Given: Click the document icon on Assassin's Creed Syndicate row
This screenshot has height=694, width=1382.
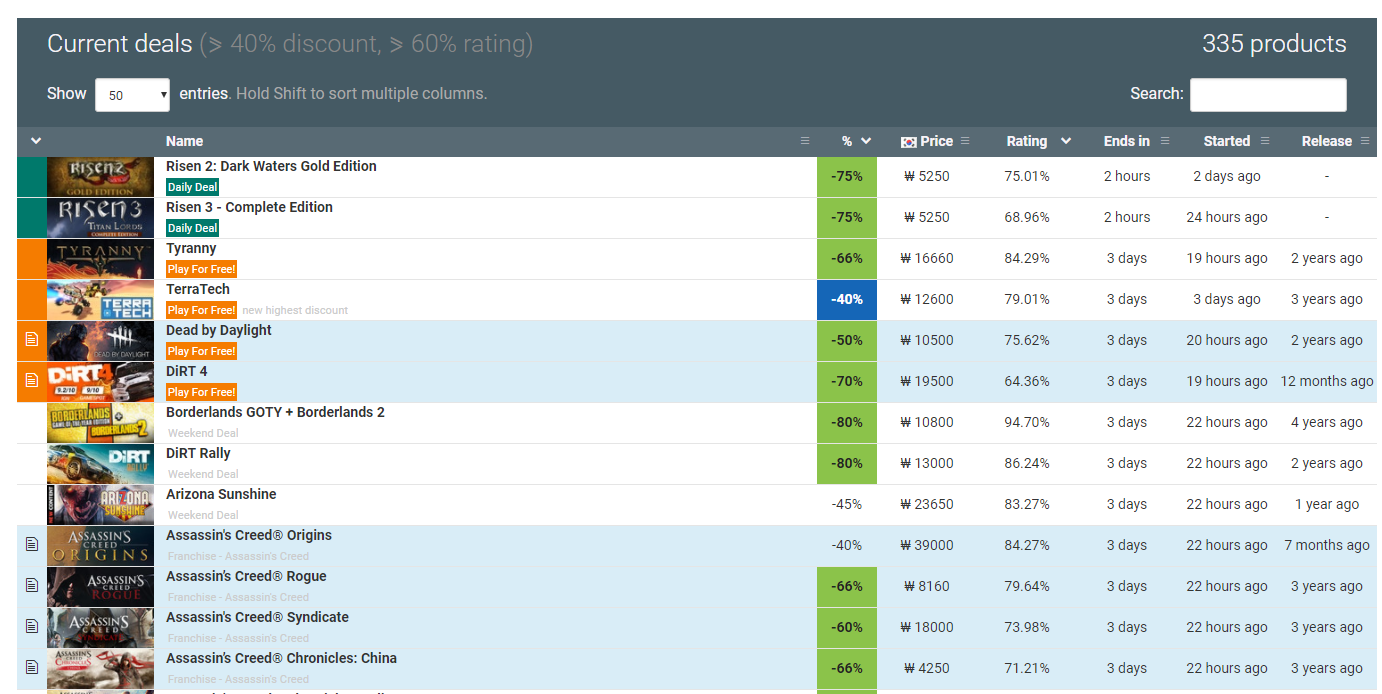Looking at the screenshot, I should (31, 626).
